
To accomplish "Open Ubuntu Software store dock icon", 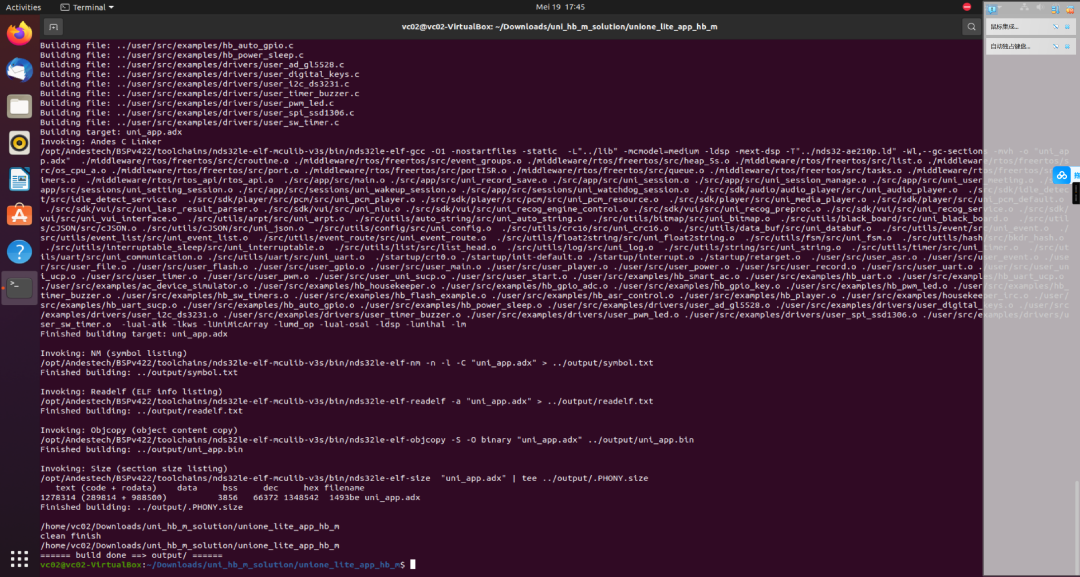I will point(19,215).
